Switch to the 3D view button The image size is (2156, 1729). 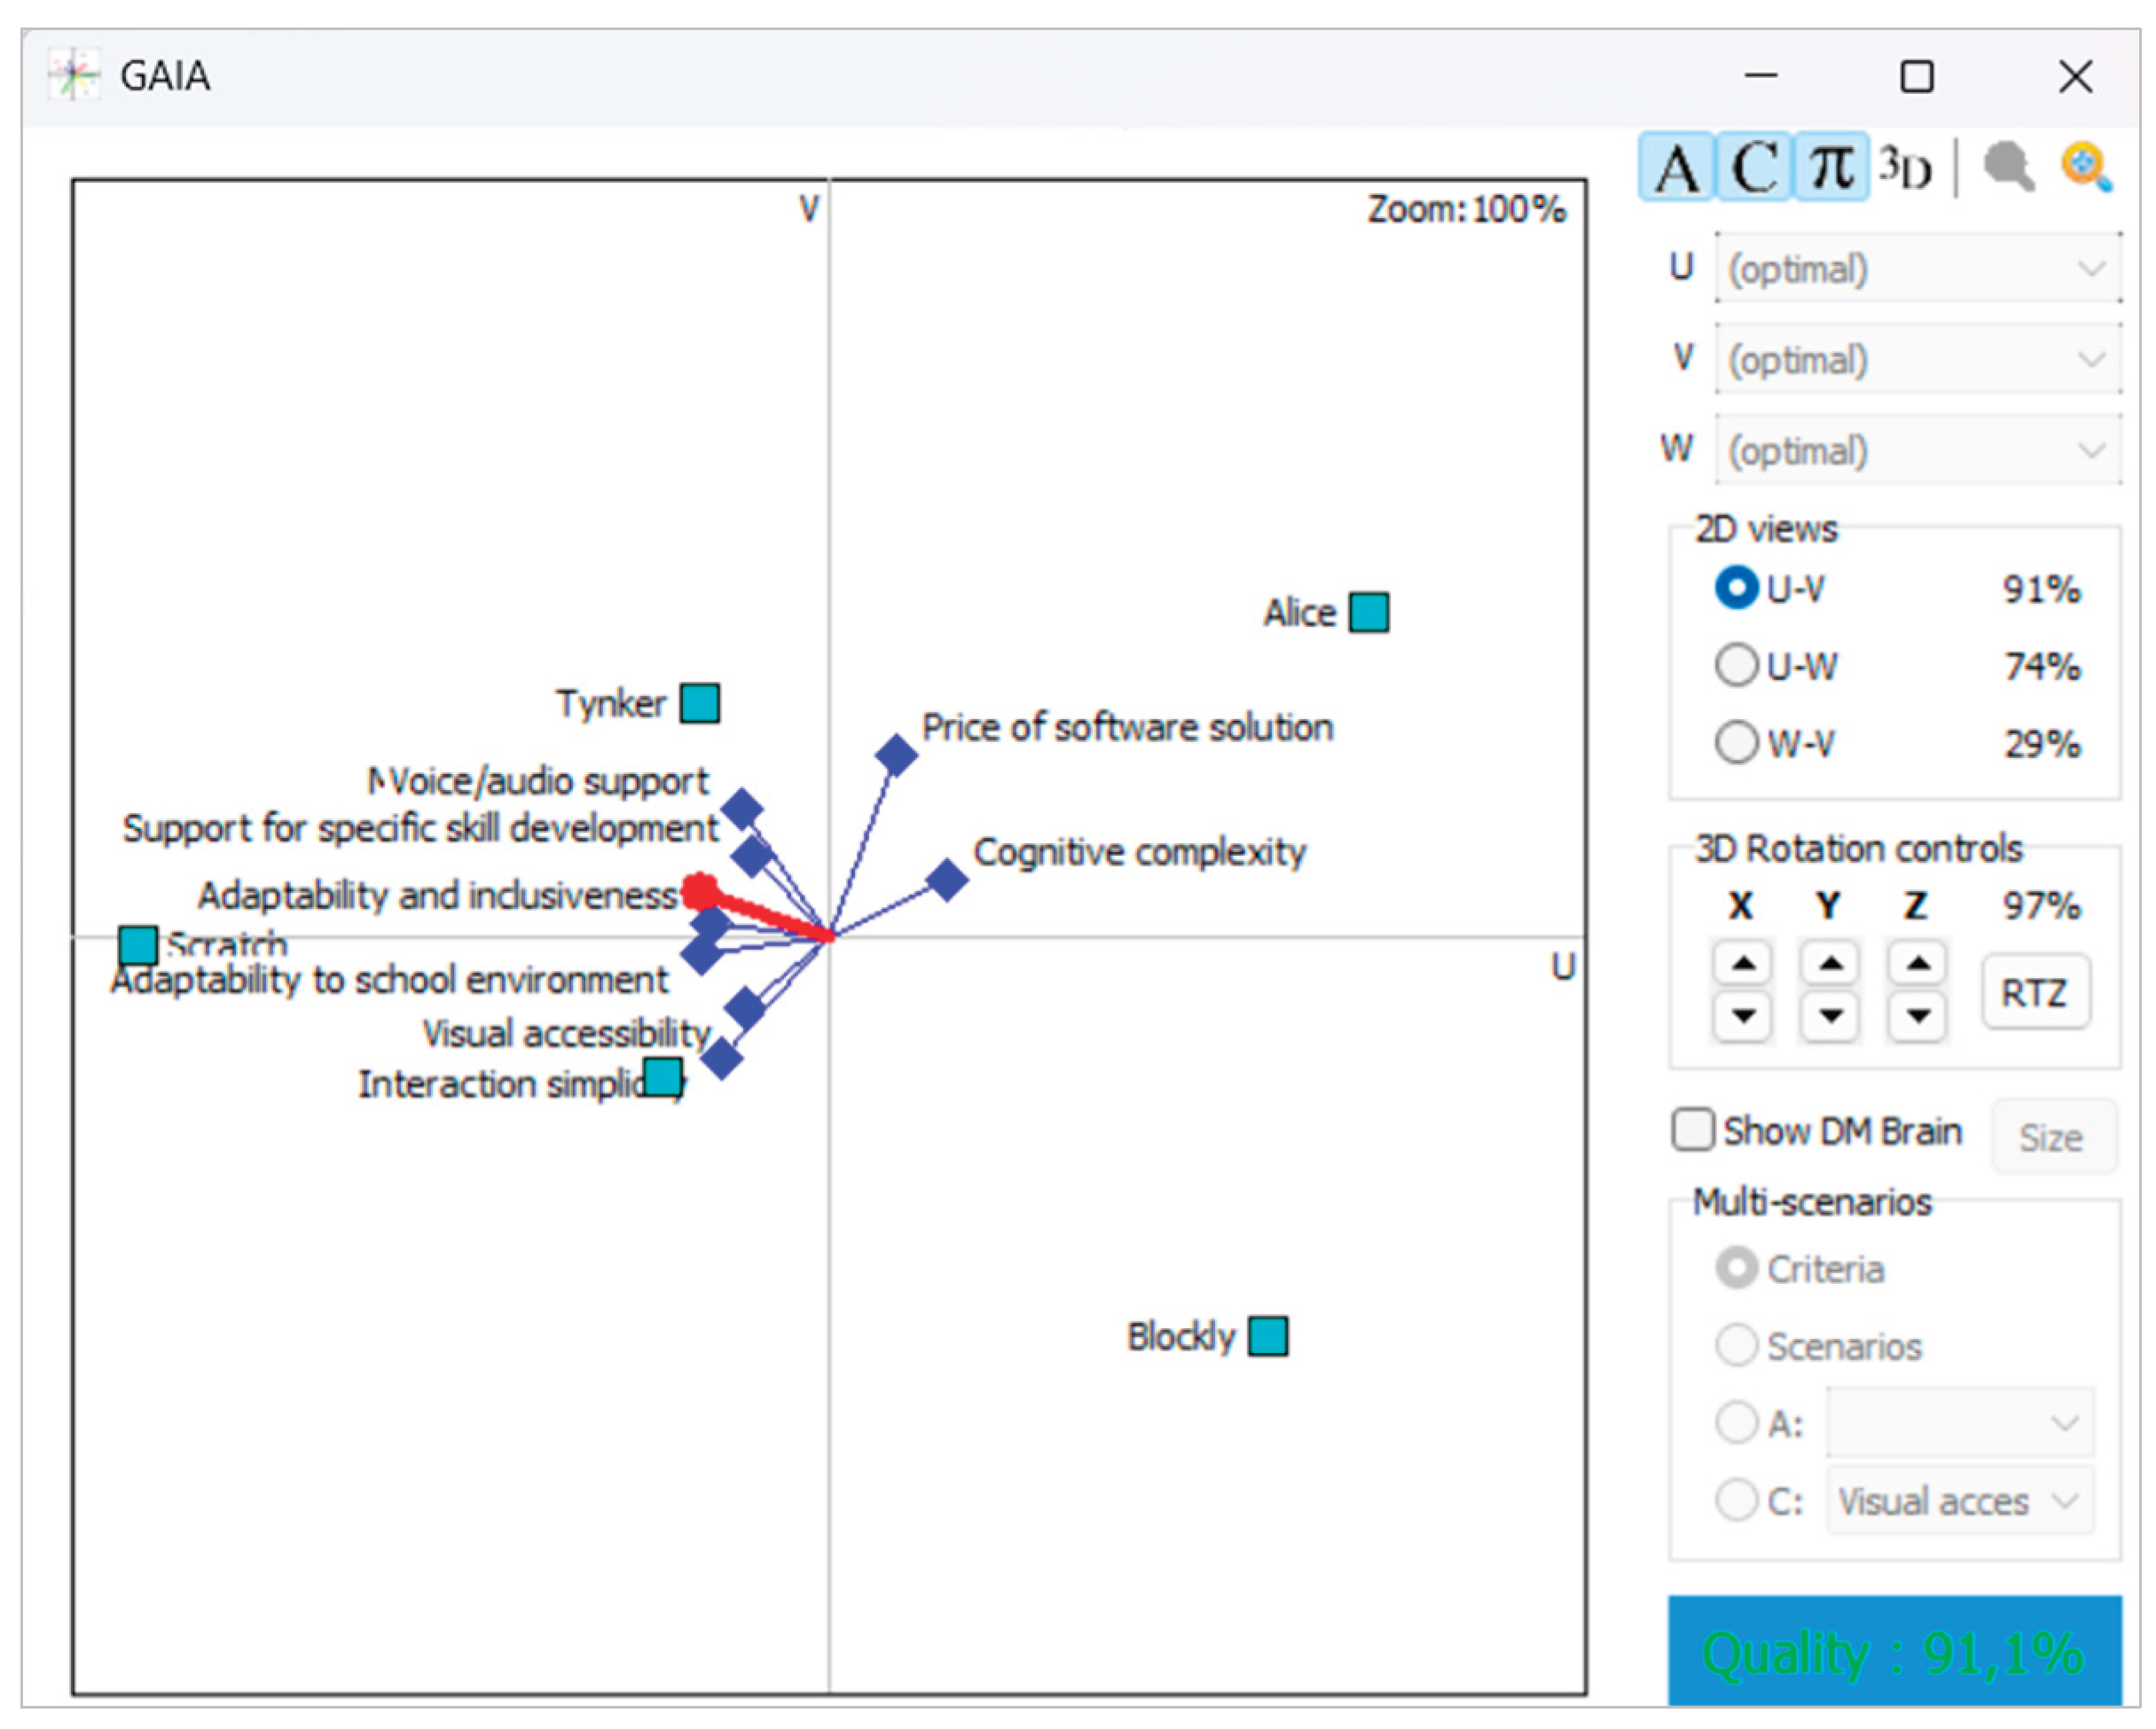1906,167
